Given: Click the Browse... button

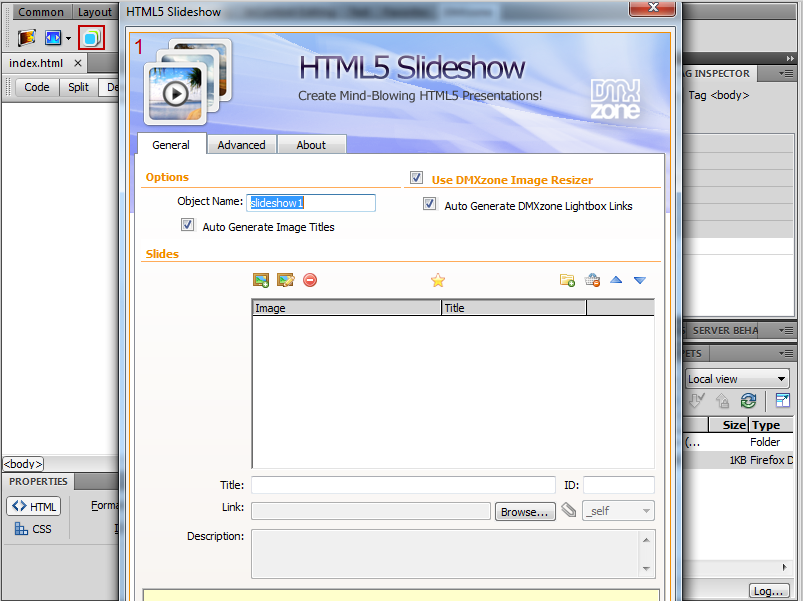Looking at the screenshot, I should click(x=525, y=512).
